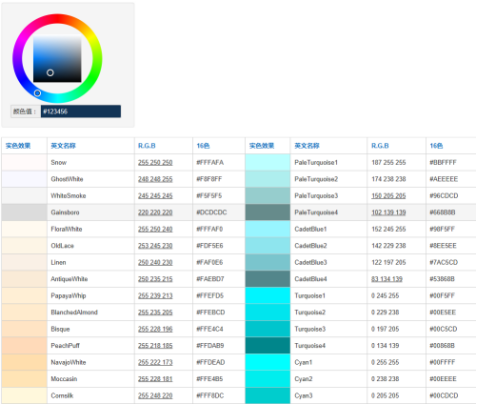Open the RGB link 255 218 185
The height and width of the screenshot is (404, 477).
(x=155, y=346)
